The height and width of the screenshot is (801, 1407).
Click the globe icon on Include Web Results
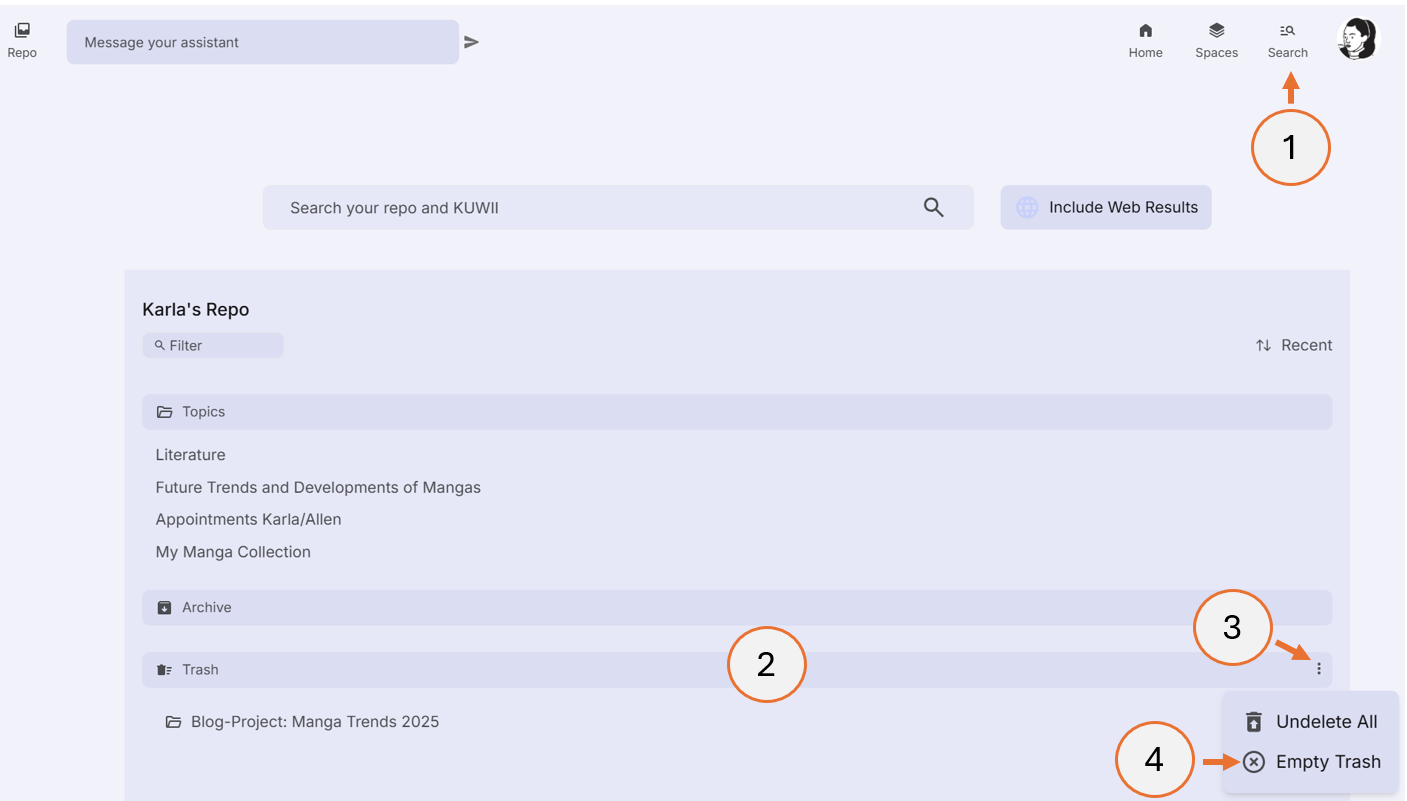click(x=1026, y=207)
